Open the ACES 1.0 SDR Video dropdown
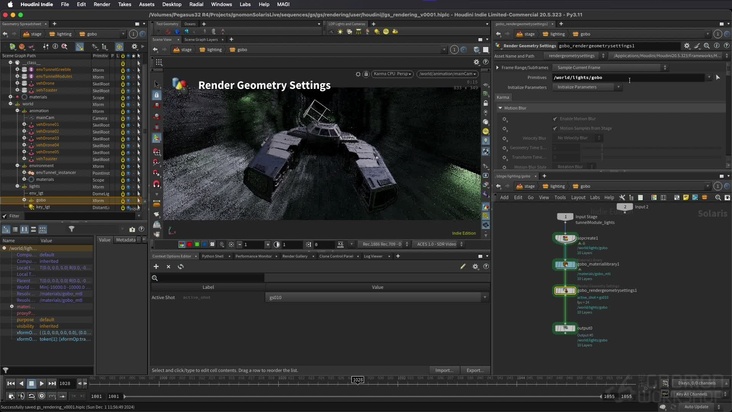This screenshot has height=412, width=732. point(439,244)
